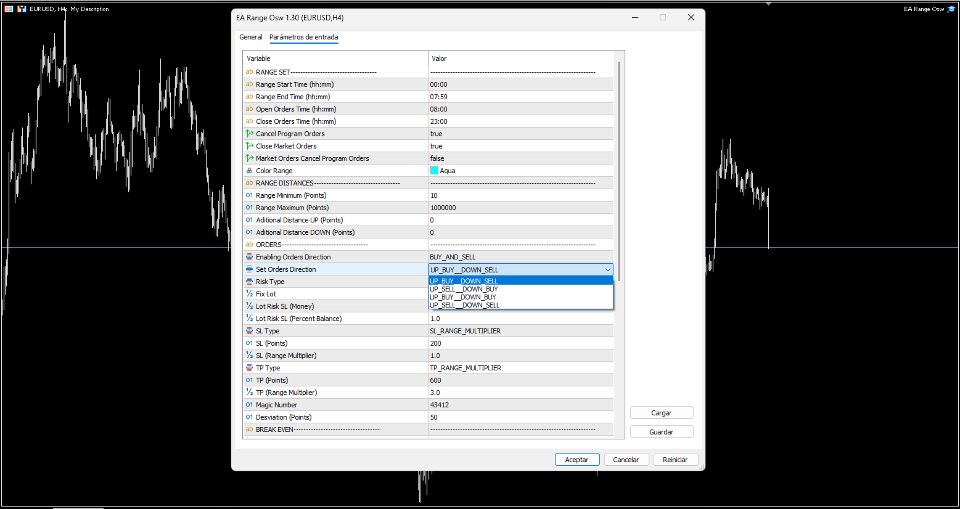Screen dimensions: 960x509
Task: Click the color icon beside Color Range
Action: pos(249,171)
